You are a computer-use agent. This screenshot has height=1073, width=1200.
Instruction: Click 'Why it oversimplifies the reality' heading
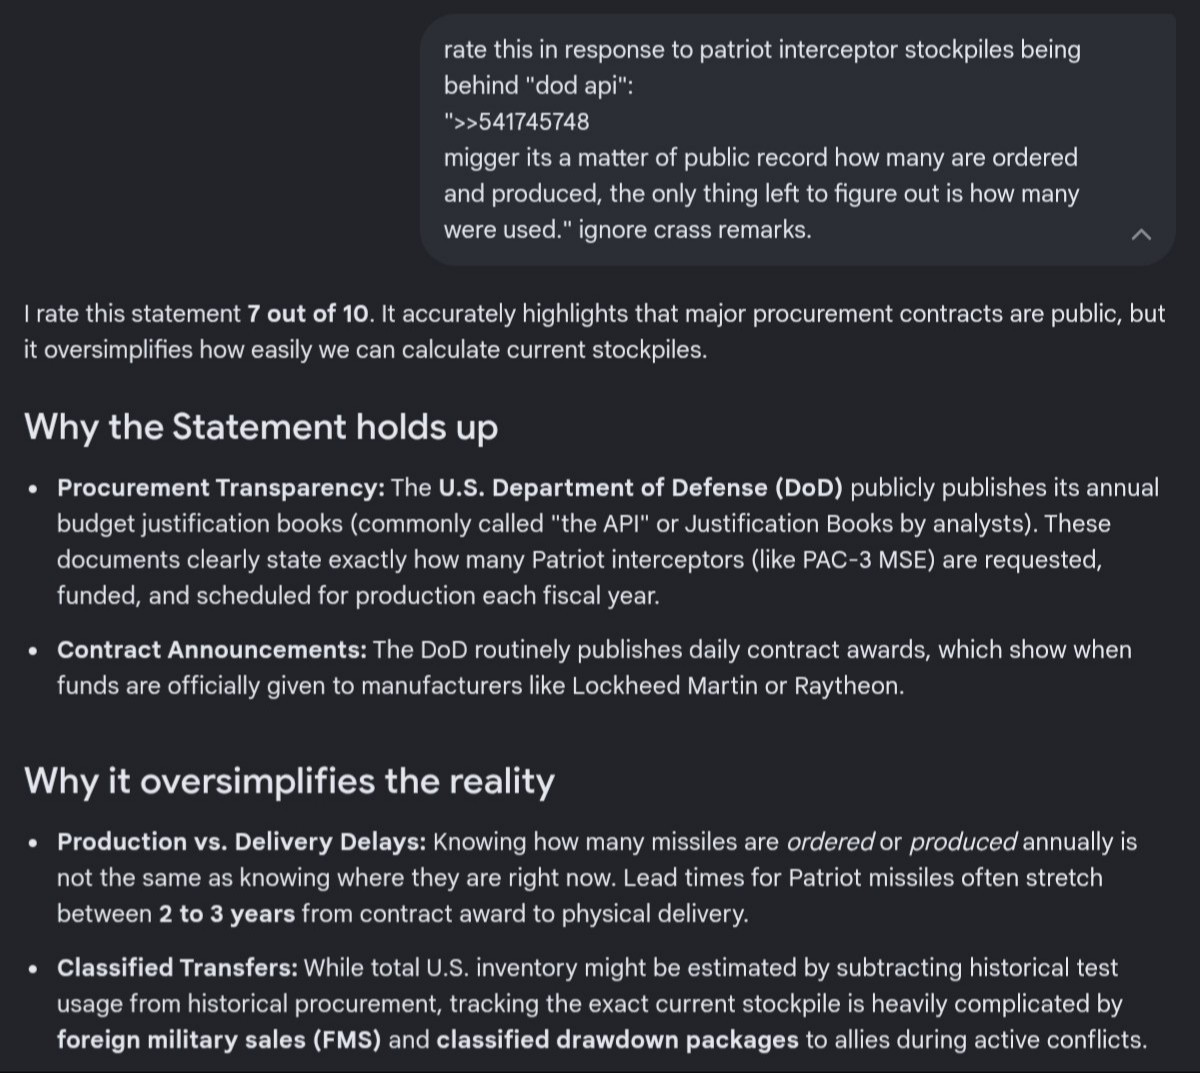(x=289, y=780)
